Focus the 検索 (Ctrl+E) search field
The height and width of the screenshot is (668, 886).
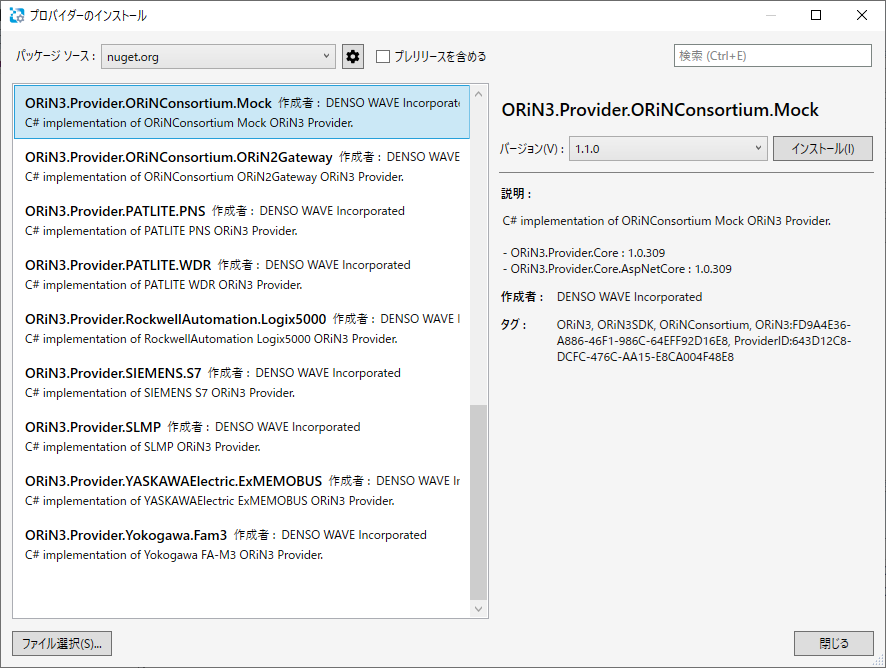click(772, 55)
